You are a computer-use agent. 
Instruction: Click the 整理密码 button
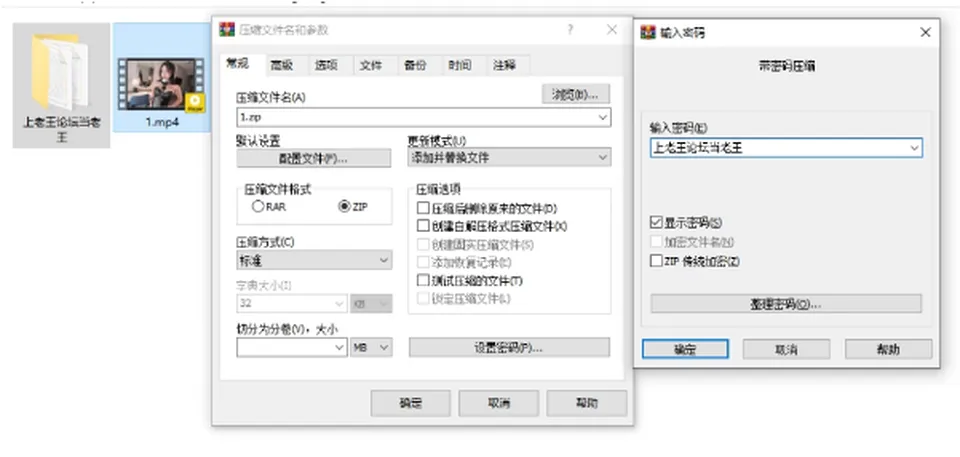click(x=786, y=304)
